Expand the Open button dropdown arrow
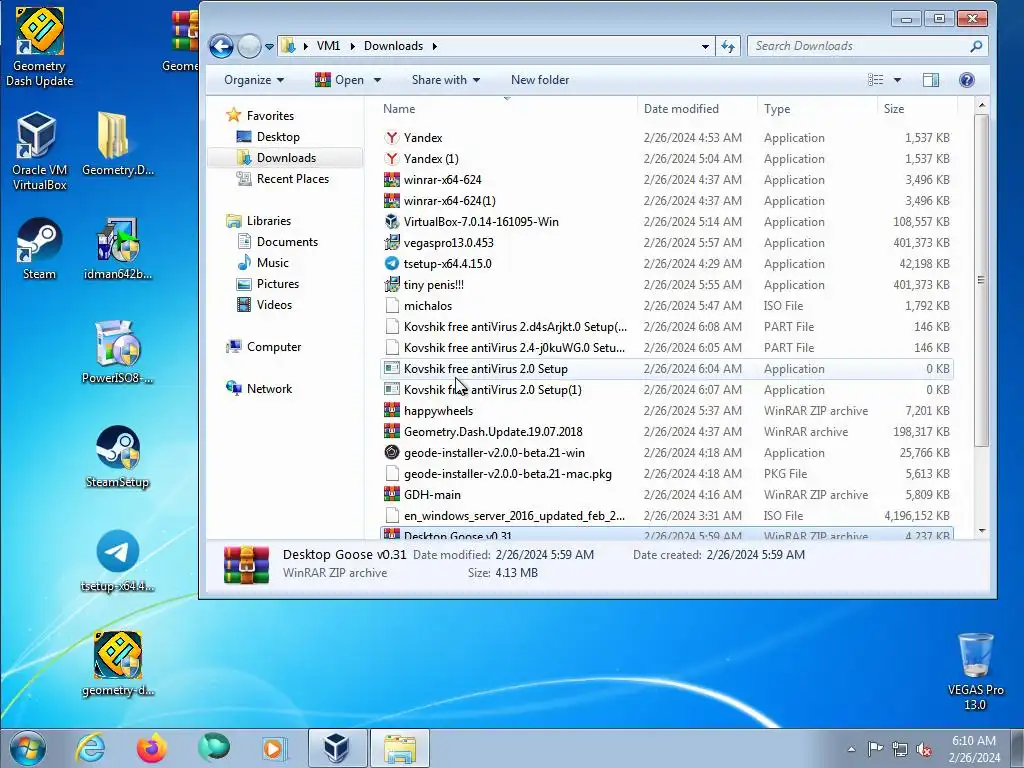Image resolution: width=1024 pixels, height=768 pixels. [x=377, y=80]
